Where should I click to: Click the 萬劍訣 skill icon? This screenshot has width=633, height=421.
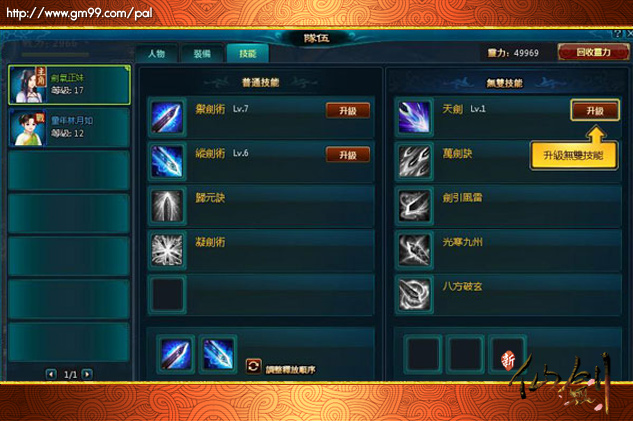414,161
